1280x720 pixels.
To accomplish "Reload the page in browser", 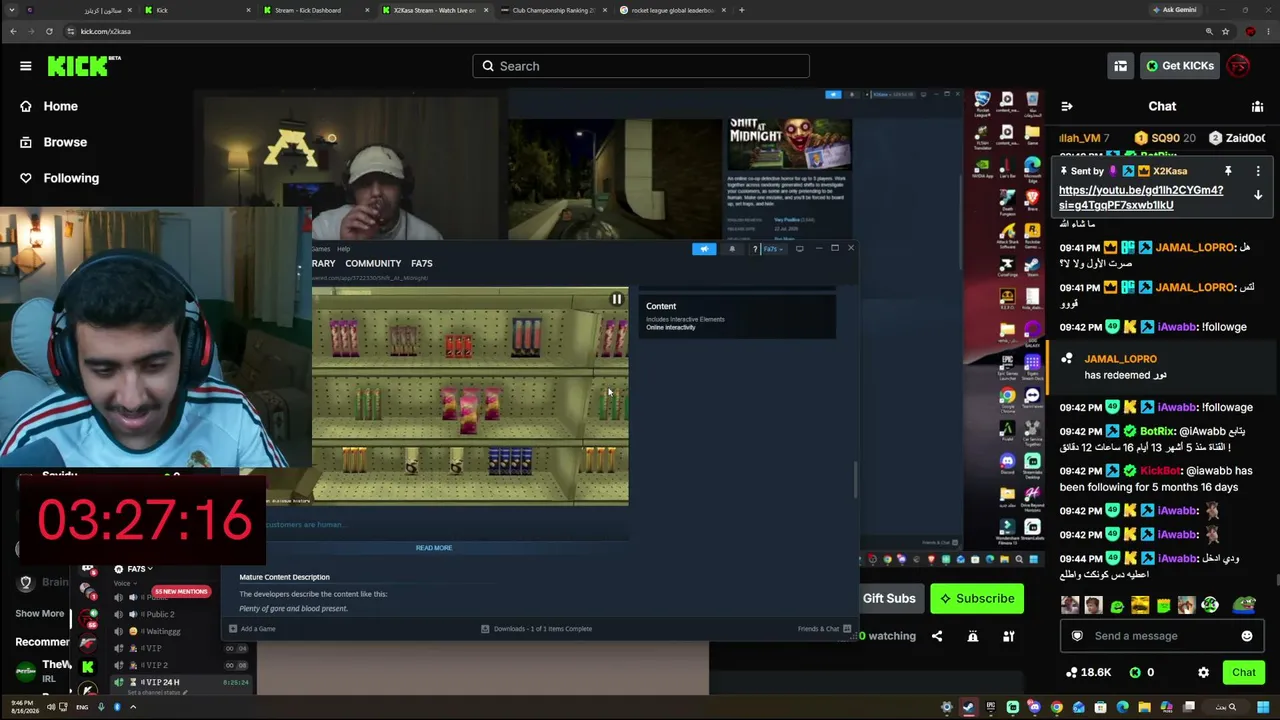I will 49,31.
